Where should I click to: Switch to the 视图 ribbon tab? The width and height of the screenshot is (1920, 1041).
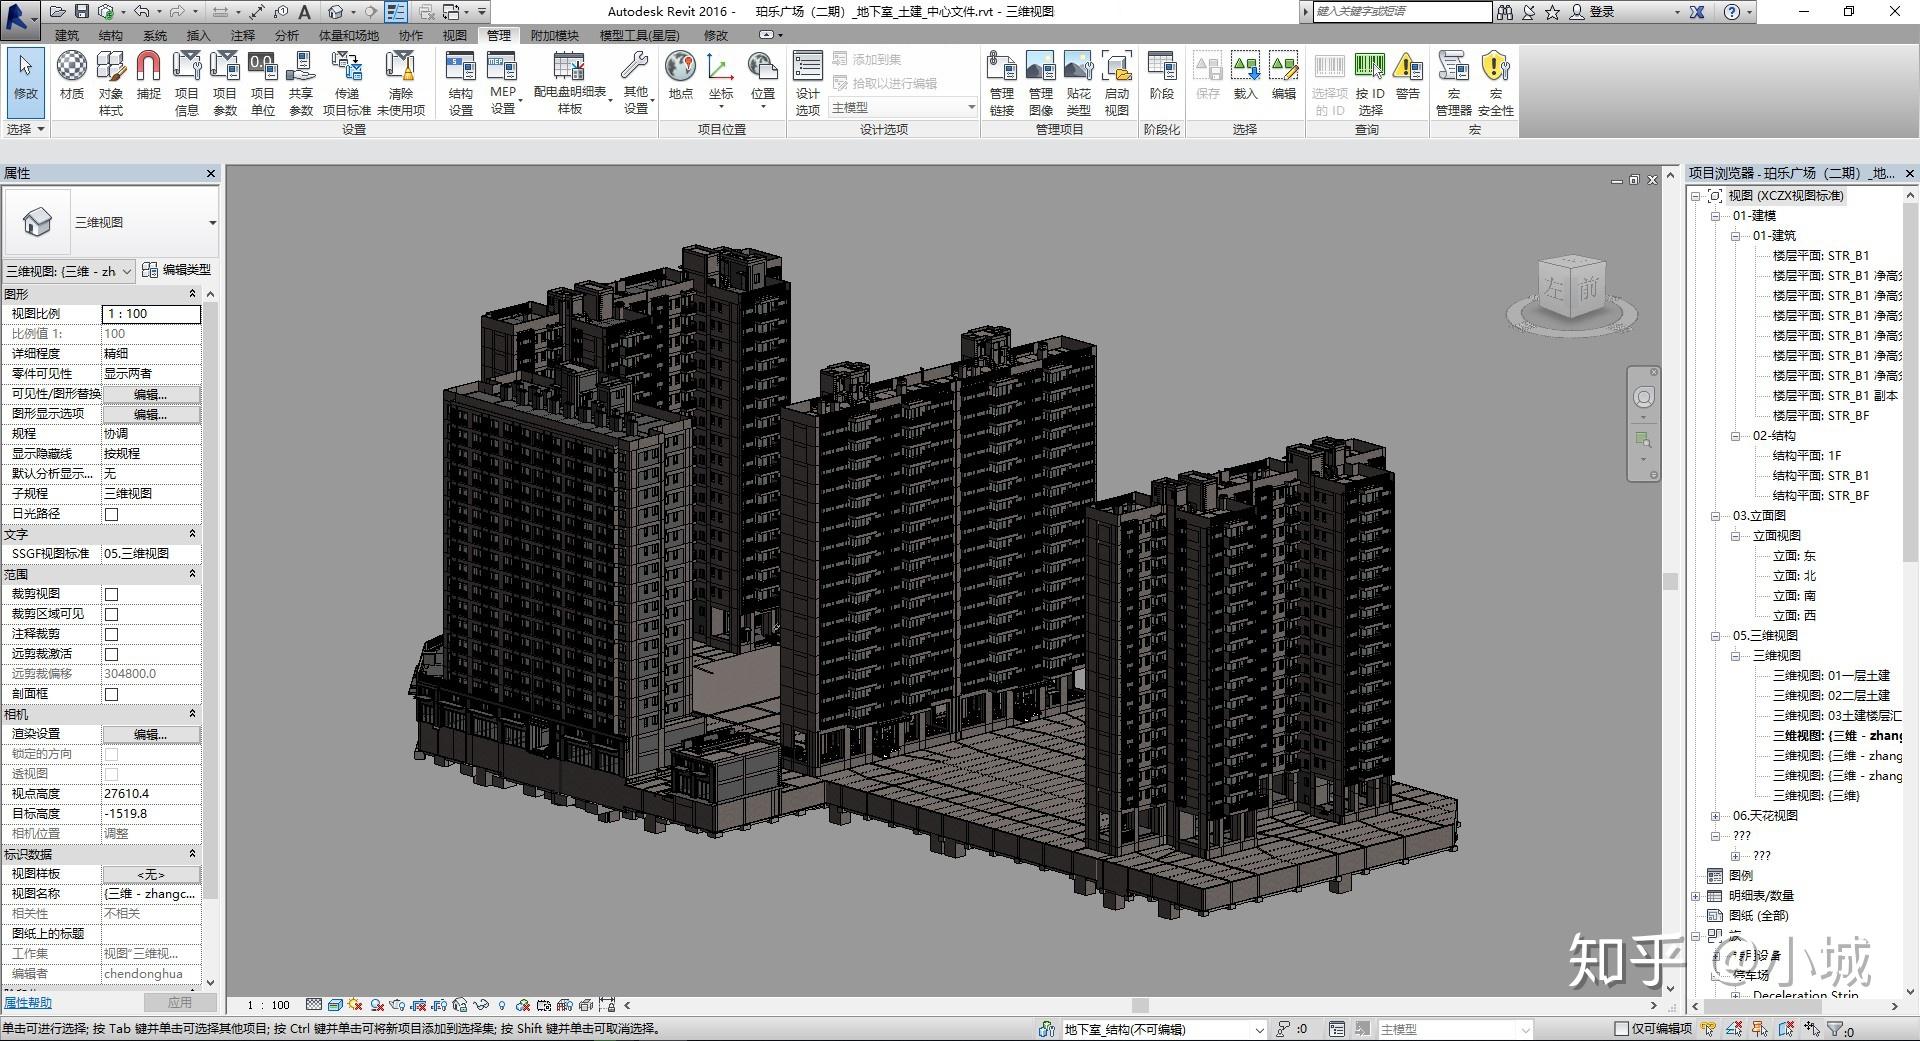(x=455, y=34)
